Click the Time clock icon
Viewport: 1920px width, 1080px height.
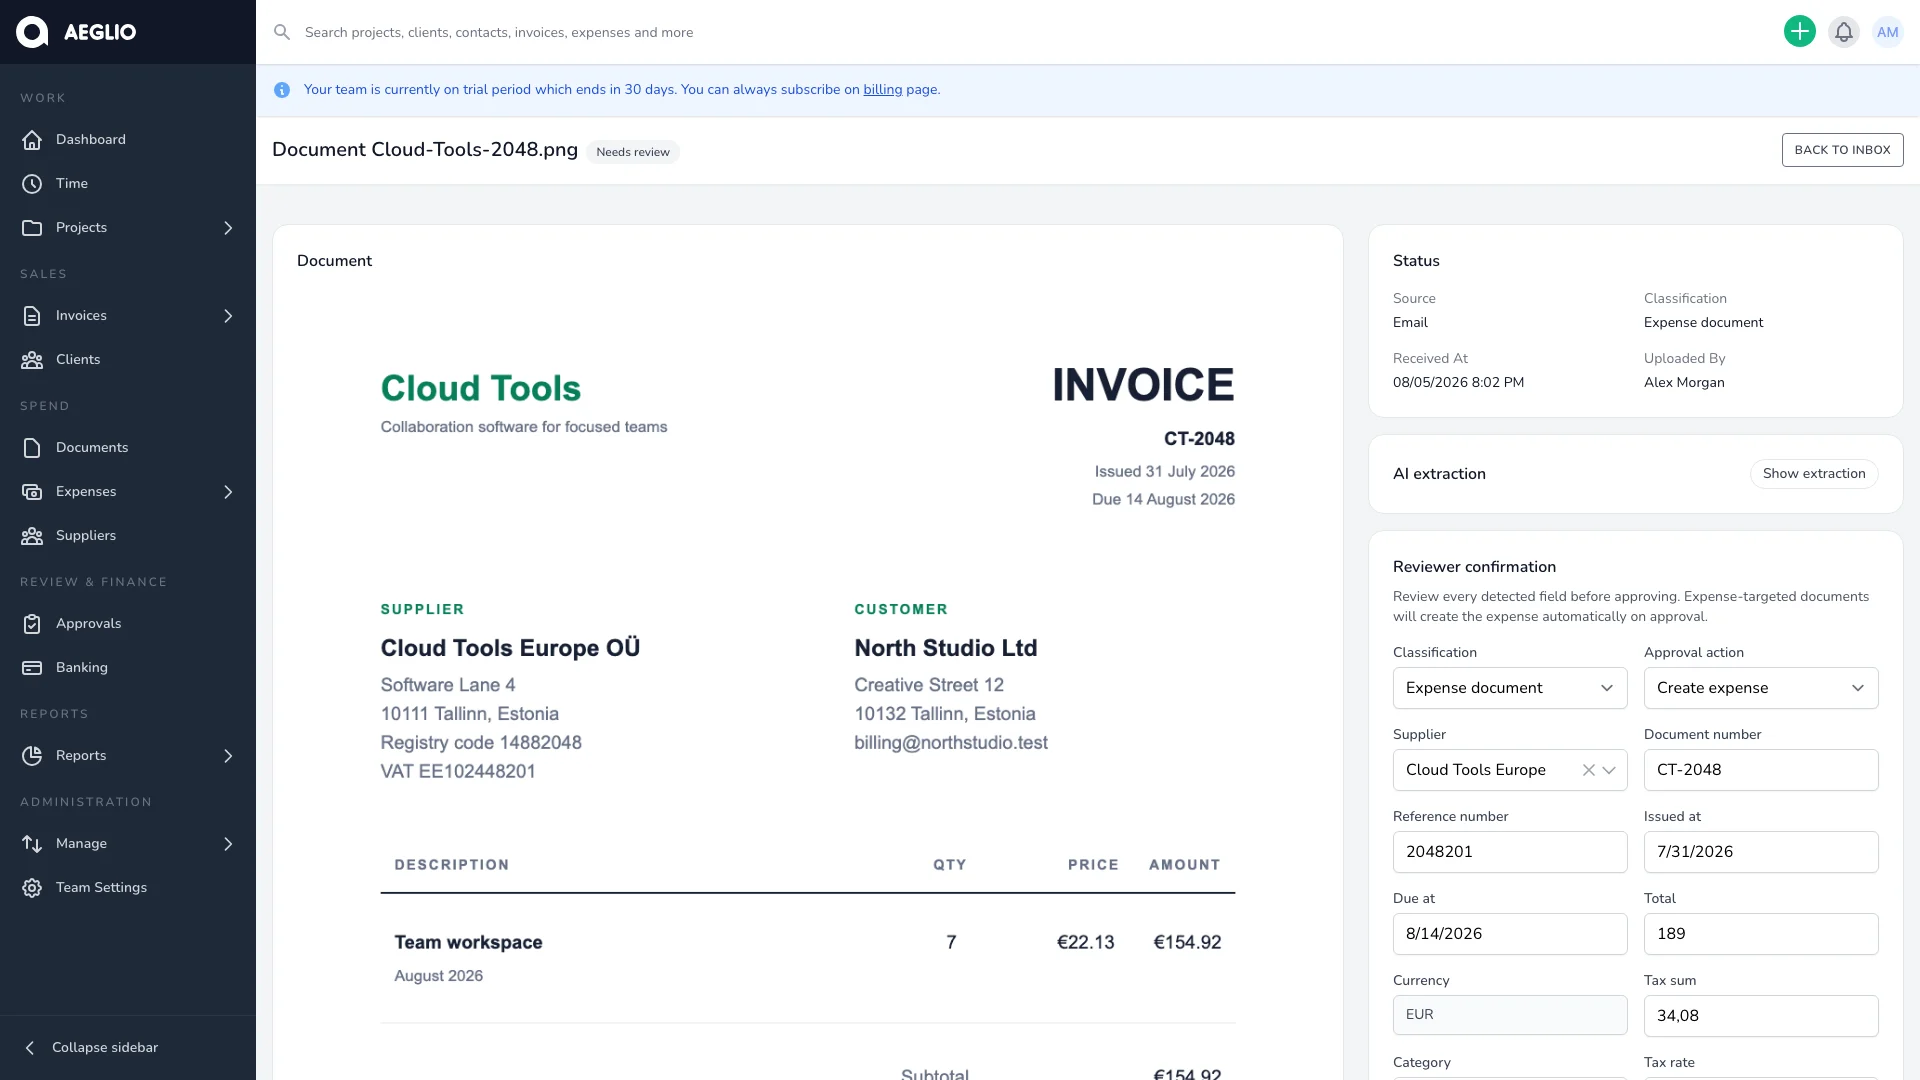32,184
